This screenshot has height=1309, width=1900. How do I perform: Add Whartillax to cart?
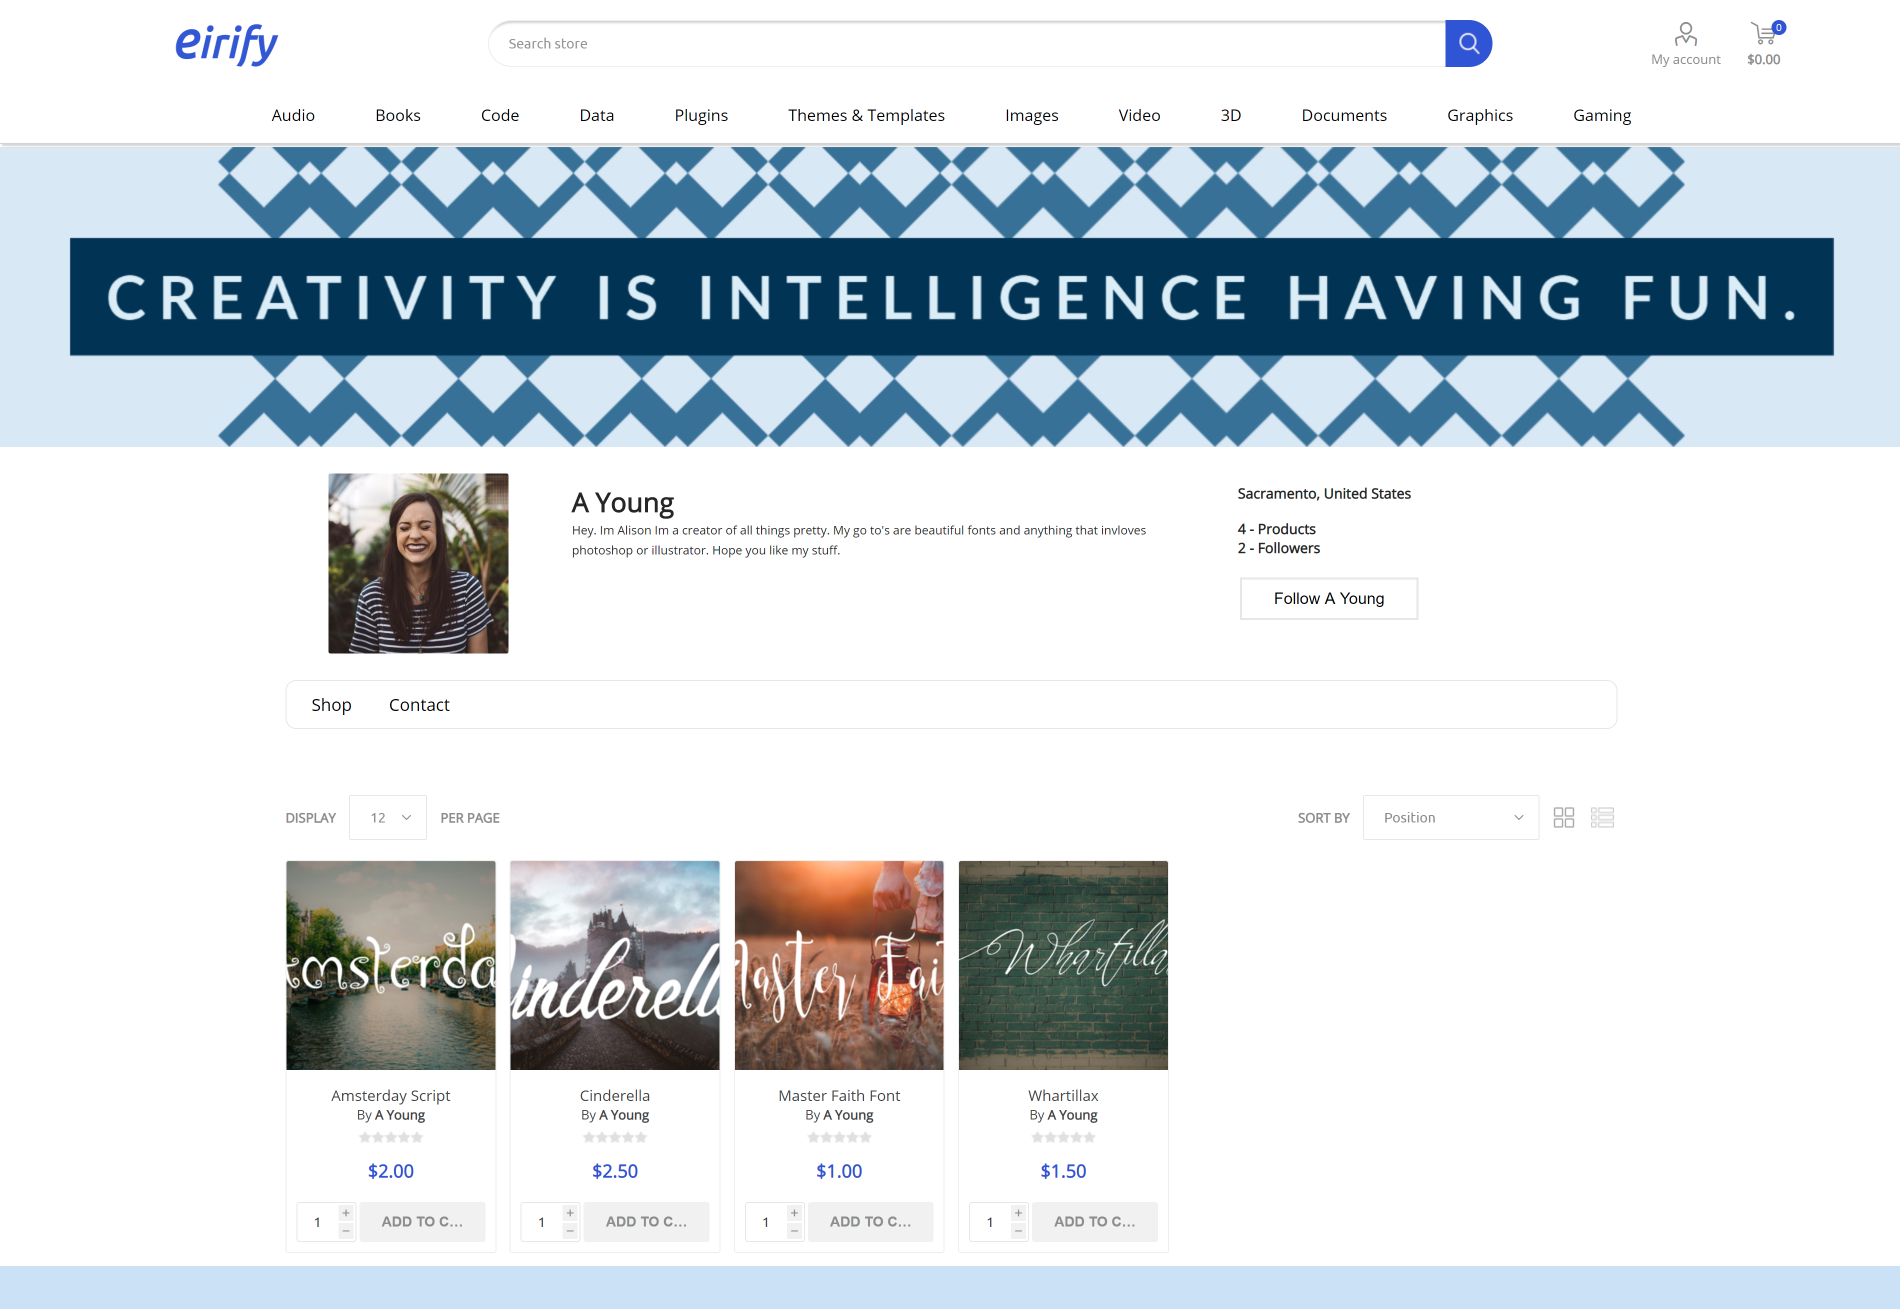click(x=1094, y=1222)
